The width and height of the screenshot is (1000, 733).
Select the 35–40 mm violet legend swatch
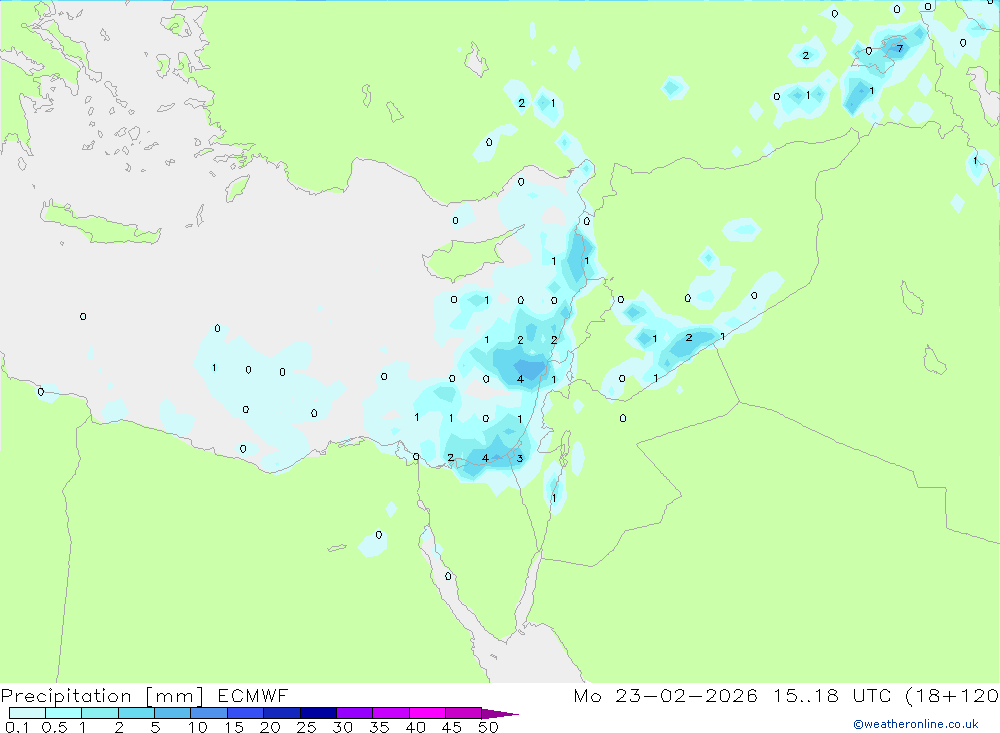click(390, 713)
